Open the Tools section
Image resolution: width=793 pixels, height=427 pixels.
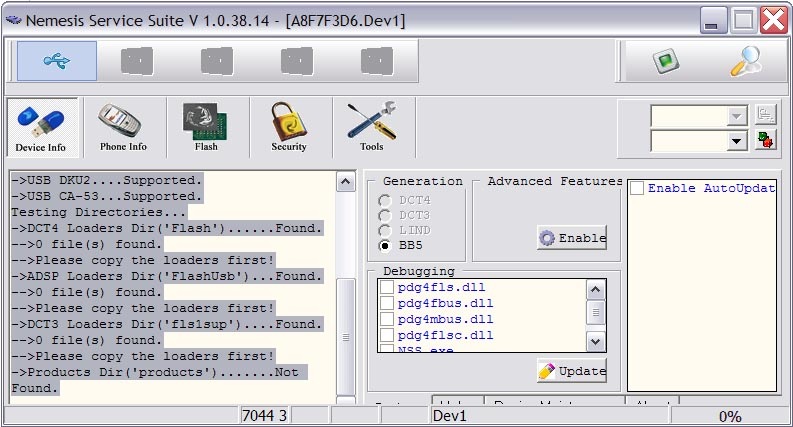click(x=372, y=127)
